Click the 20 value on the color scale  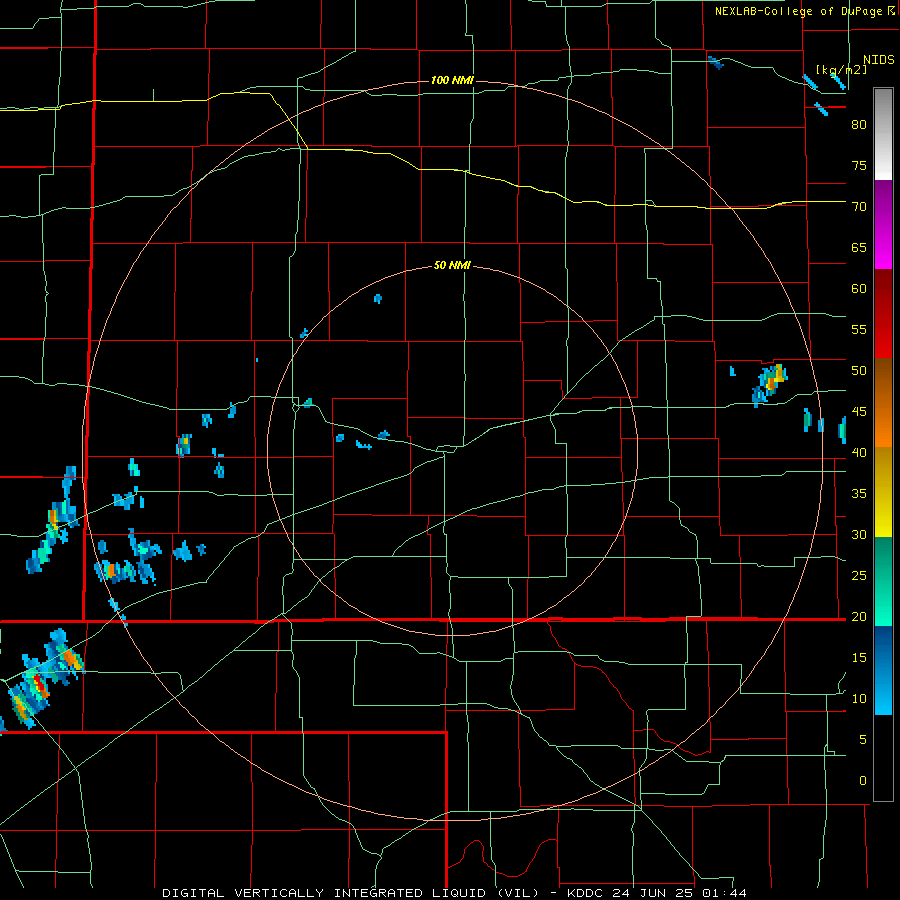click(859, 617)
